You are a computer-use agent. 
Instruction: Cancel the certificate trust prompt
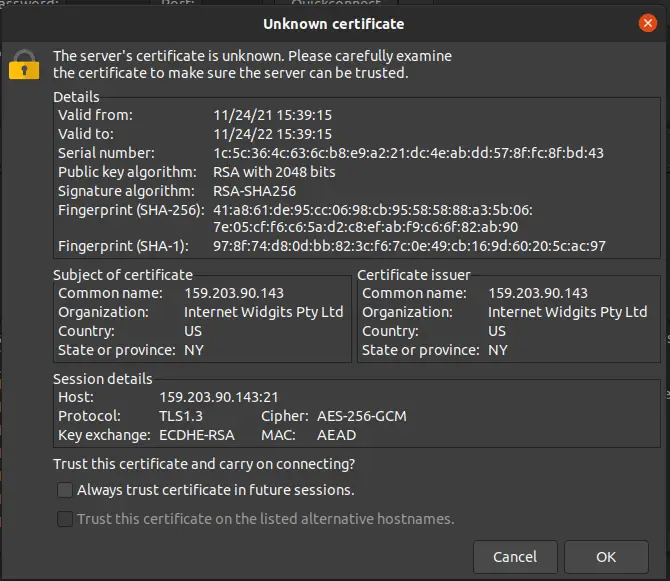coord(515,557)
